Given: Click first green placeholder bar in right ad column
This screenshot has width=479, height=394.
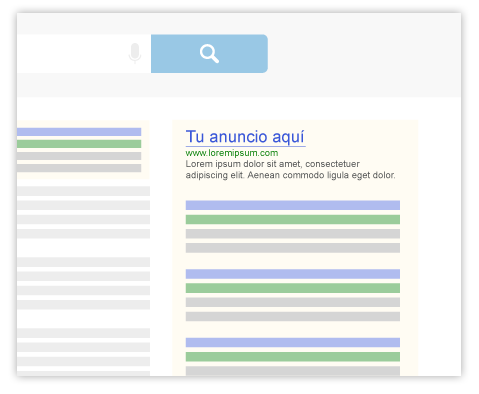Looking at the screenshot, I should (x=293, y=219).
